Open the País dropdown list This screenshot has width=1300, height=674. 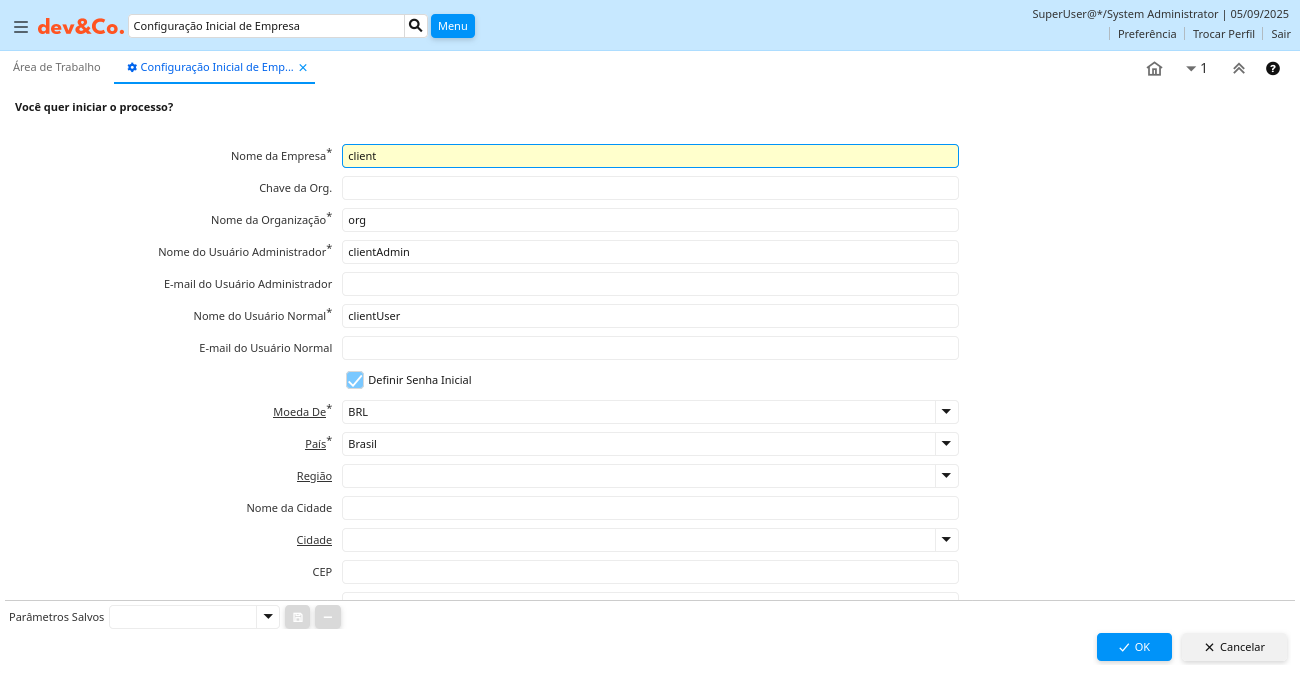(x=945, y=444)
